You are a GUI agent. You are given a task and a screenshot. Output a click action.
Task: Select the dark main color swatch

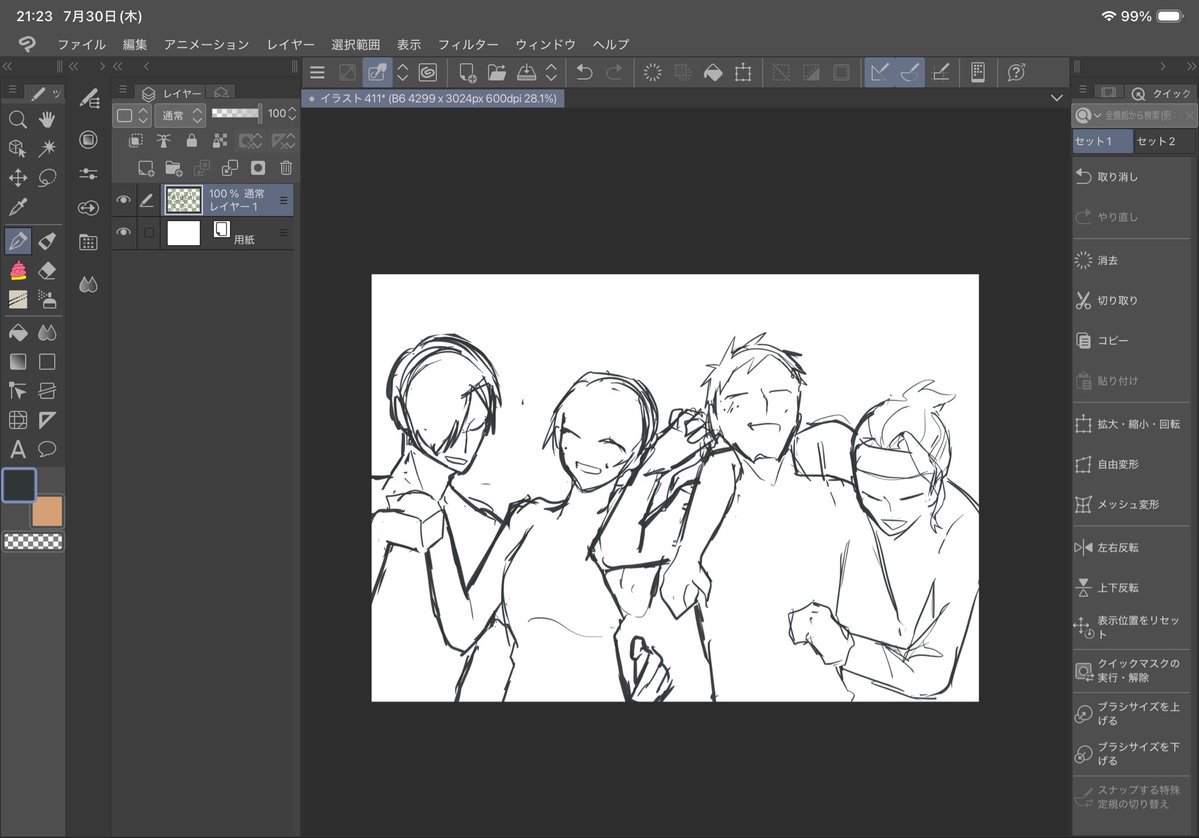tap(19, 486)
